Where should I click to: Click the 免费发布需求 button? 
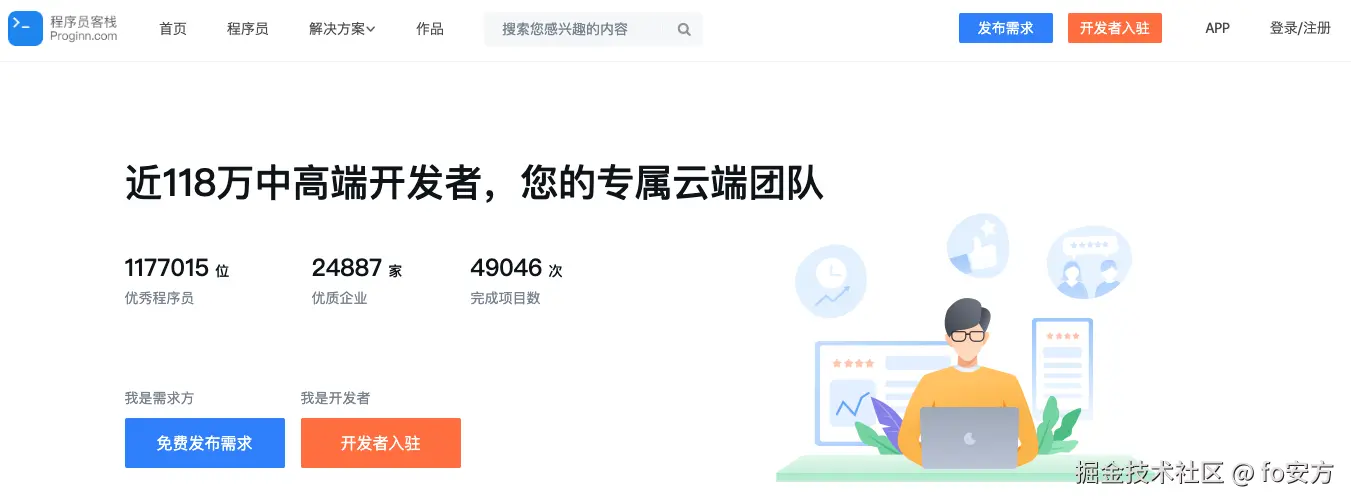tap(205, 443)
